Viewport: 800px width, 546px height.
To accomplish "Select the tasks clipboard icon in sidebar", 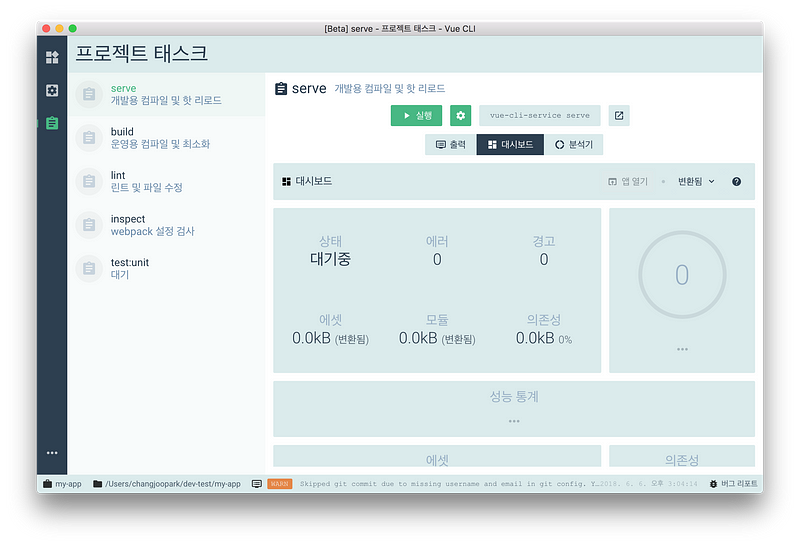I will coord(52,123).
